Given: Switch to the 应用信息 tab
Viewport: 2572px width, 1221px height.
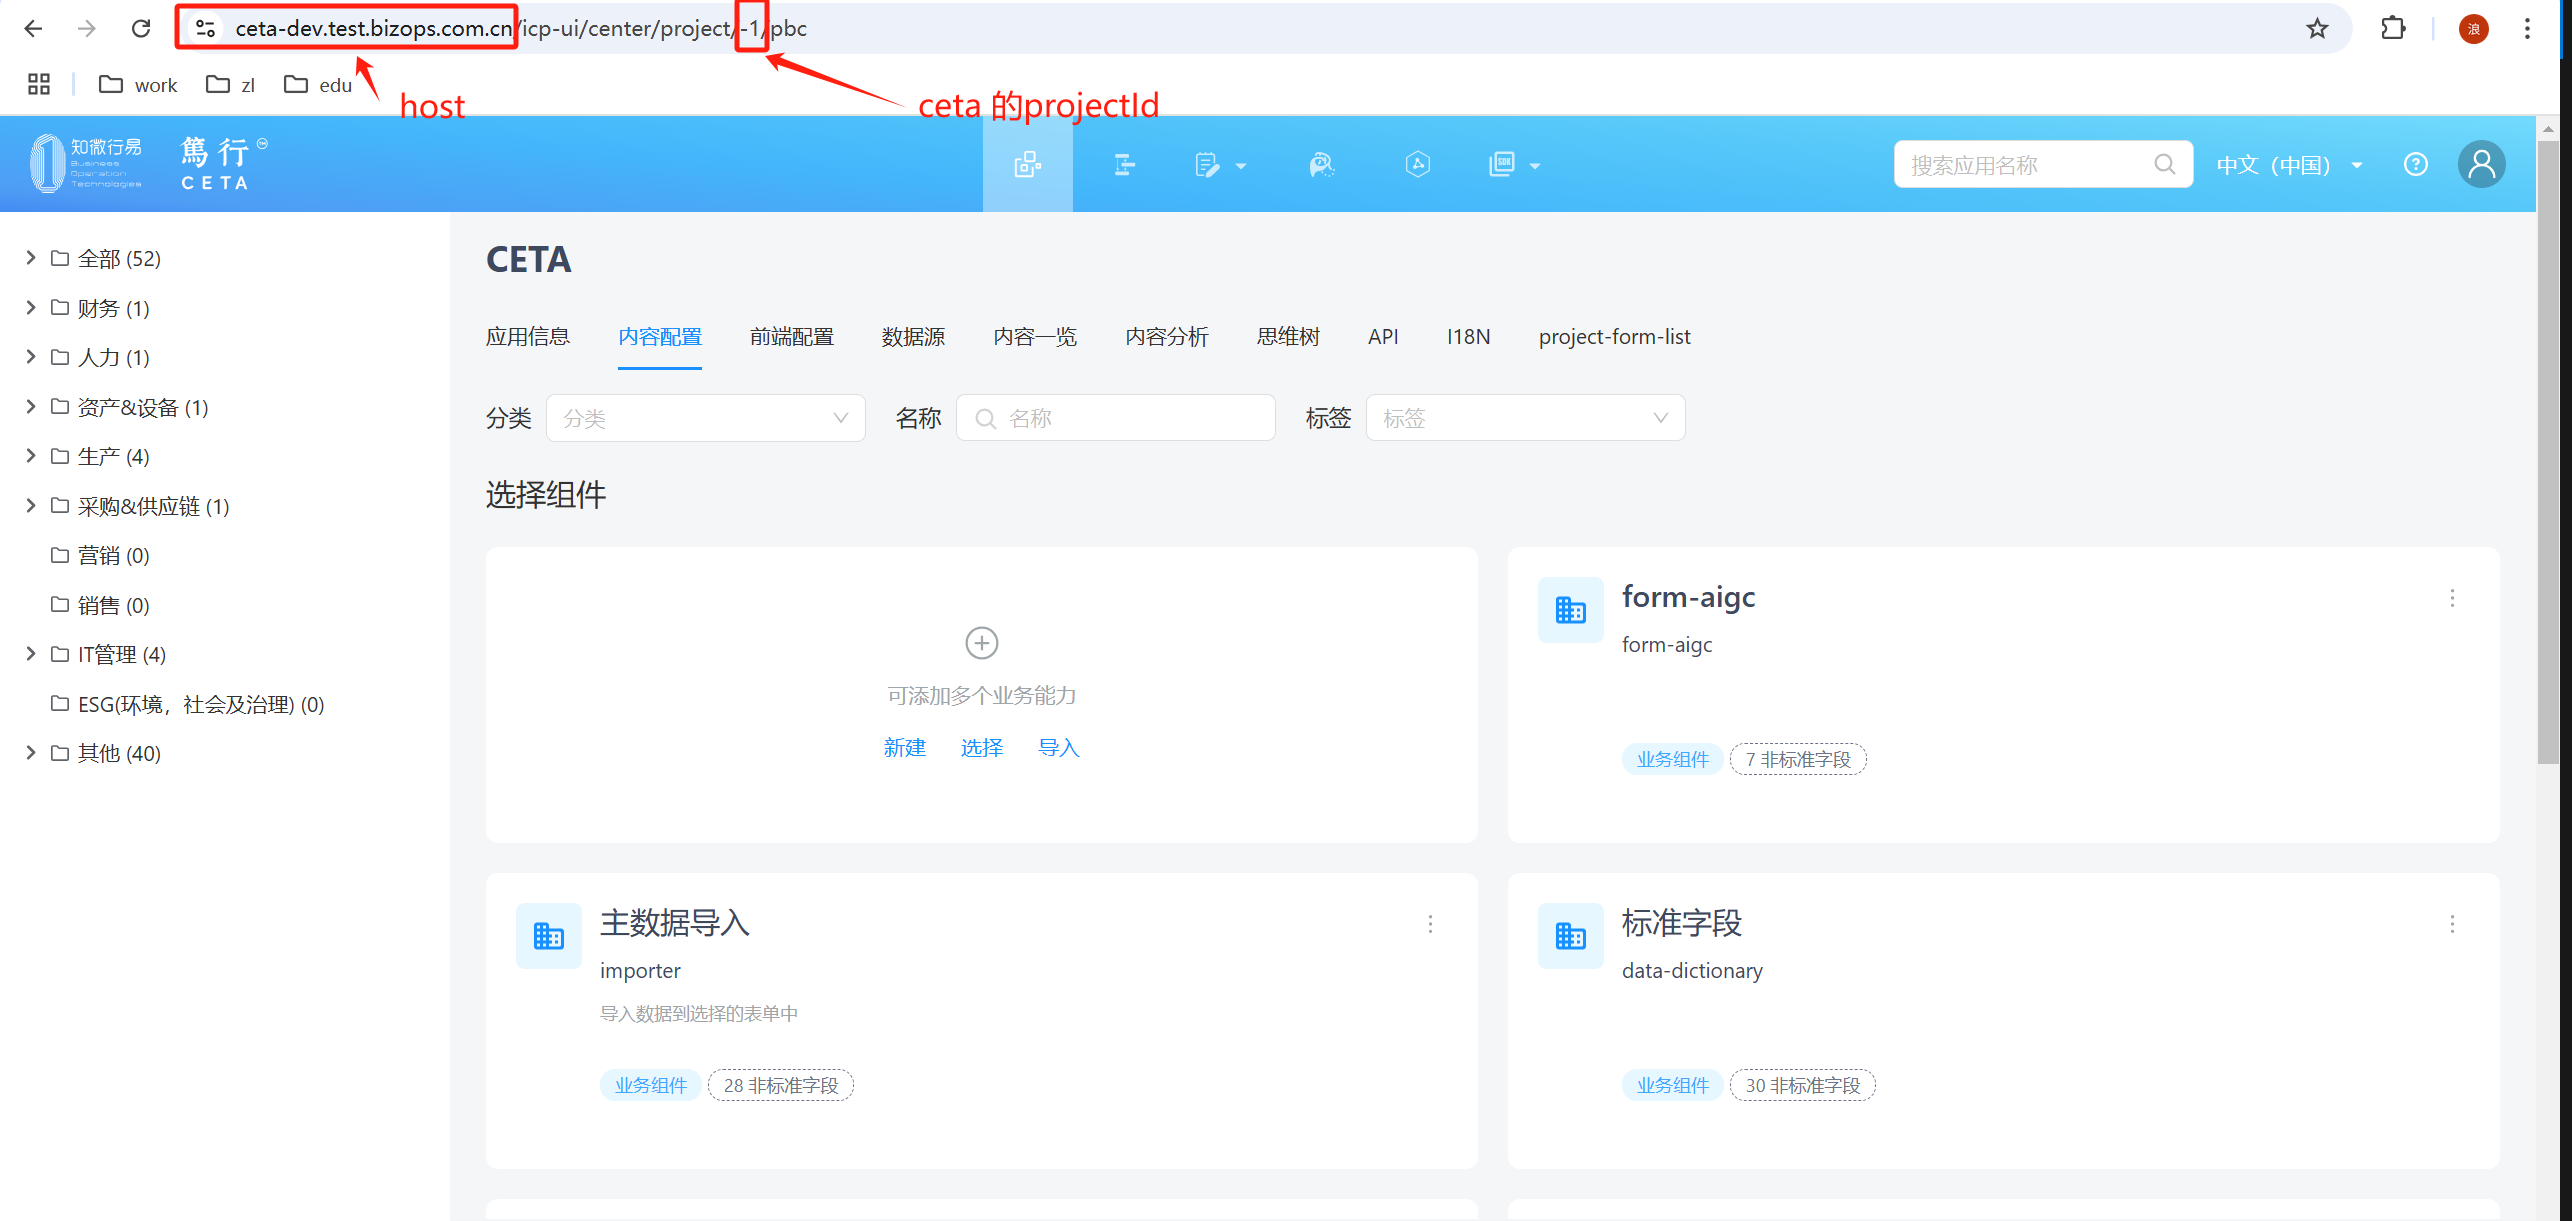Looking at the screenshot, I should tap(528, 337).
